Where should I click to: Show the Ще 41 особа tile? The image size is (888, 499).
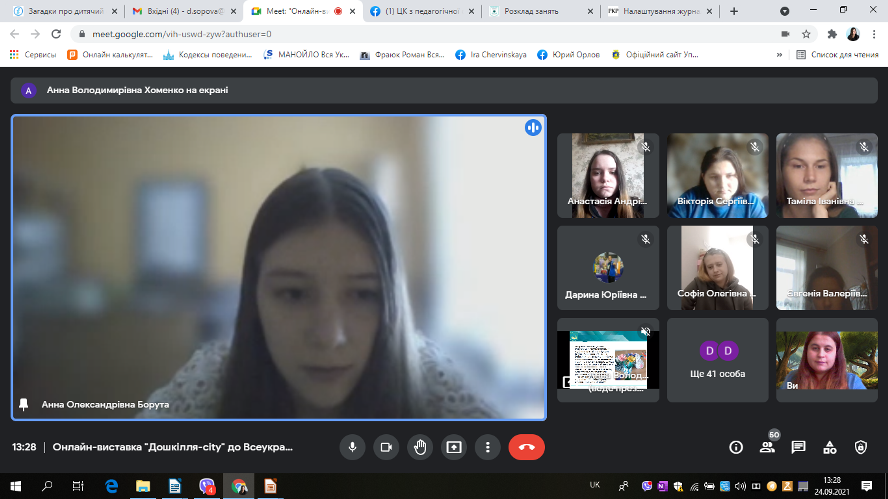[x=718, y=360]
